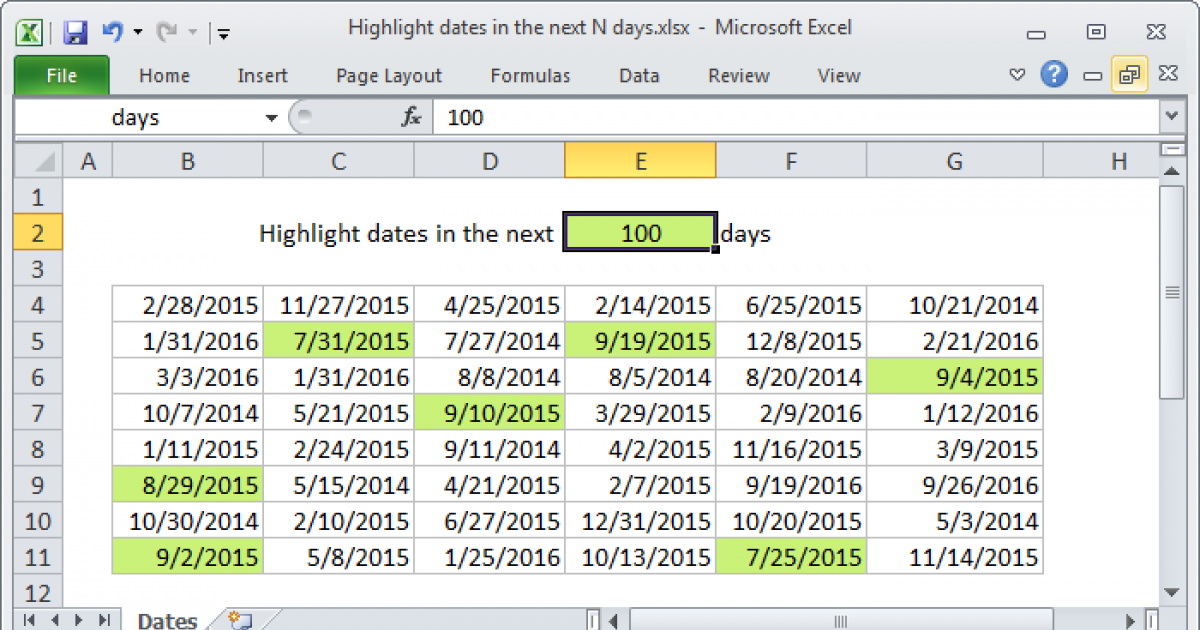
Task: Open the File menu
Action: point(61,75)
